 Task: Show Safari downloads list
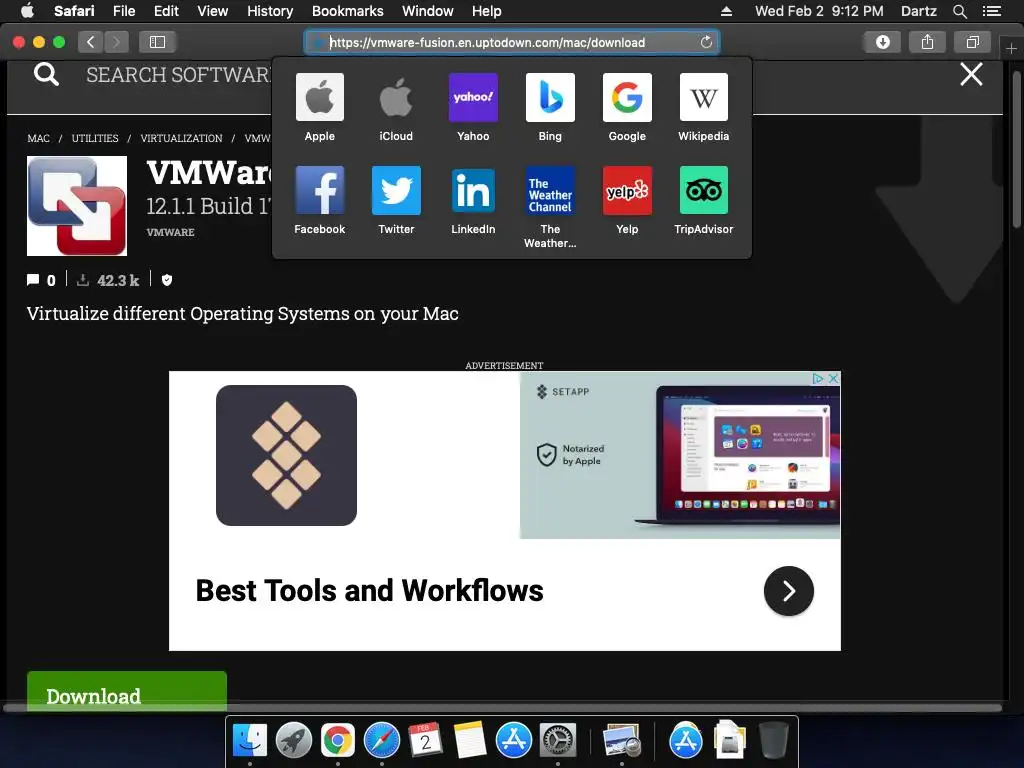pyautogui.click(x=882, y=42)
